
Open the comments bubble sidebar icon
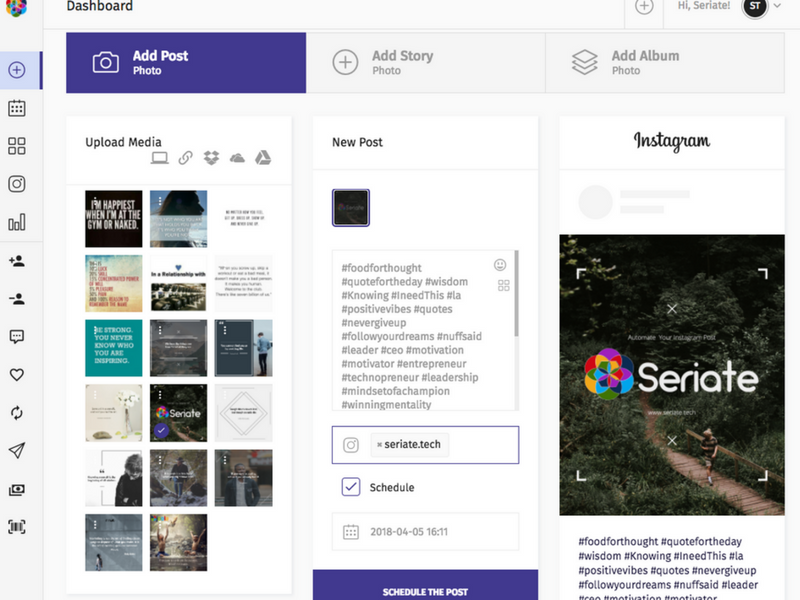point(17,337)
